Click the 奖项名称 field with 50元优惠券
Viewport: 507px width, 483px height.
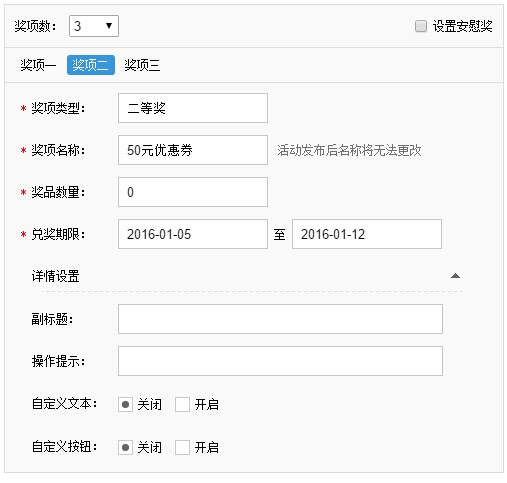pyautogui.click(x=193, y=150)
